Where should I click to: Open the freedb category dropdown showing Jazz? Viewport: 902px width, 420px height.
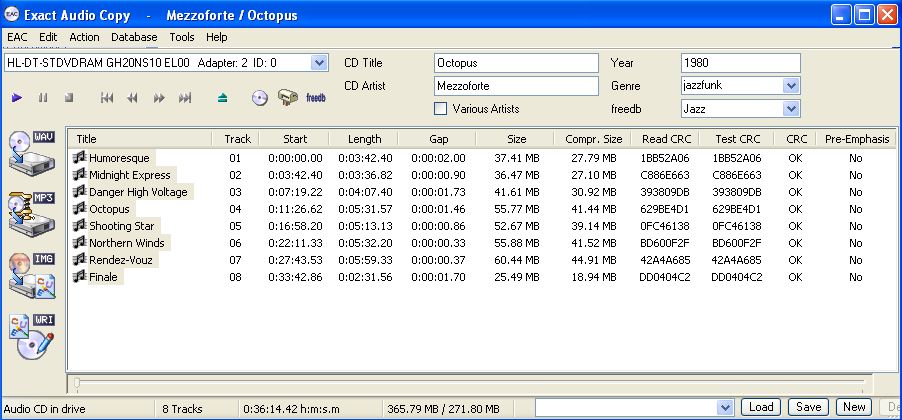click(x=791, y=108)
